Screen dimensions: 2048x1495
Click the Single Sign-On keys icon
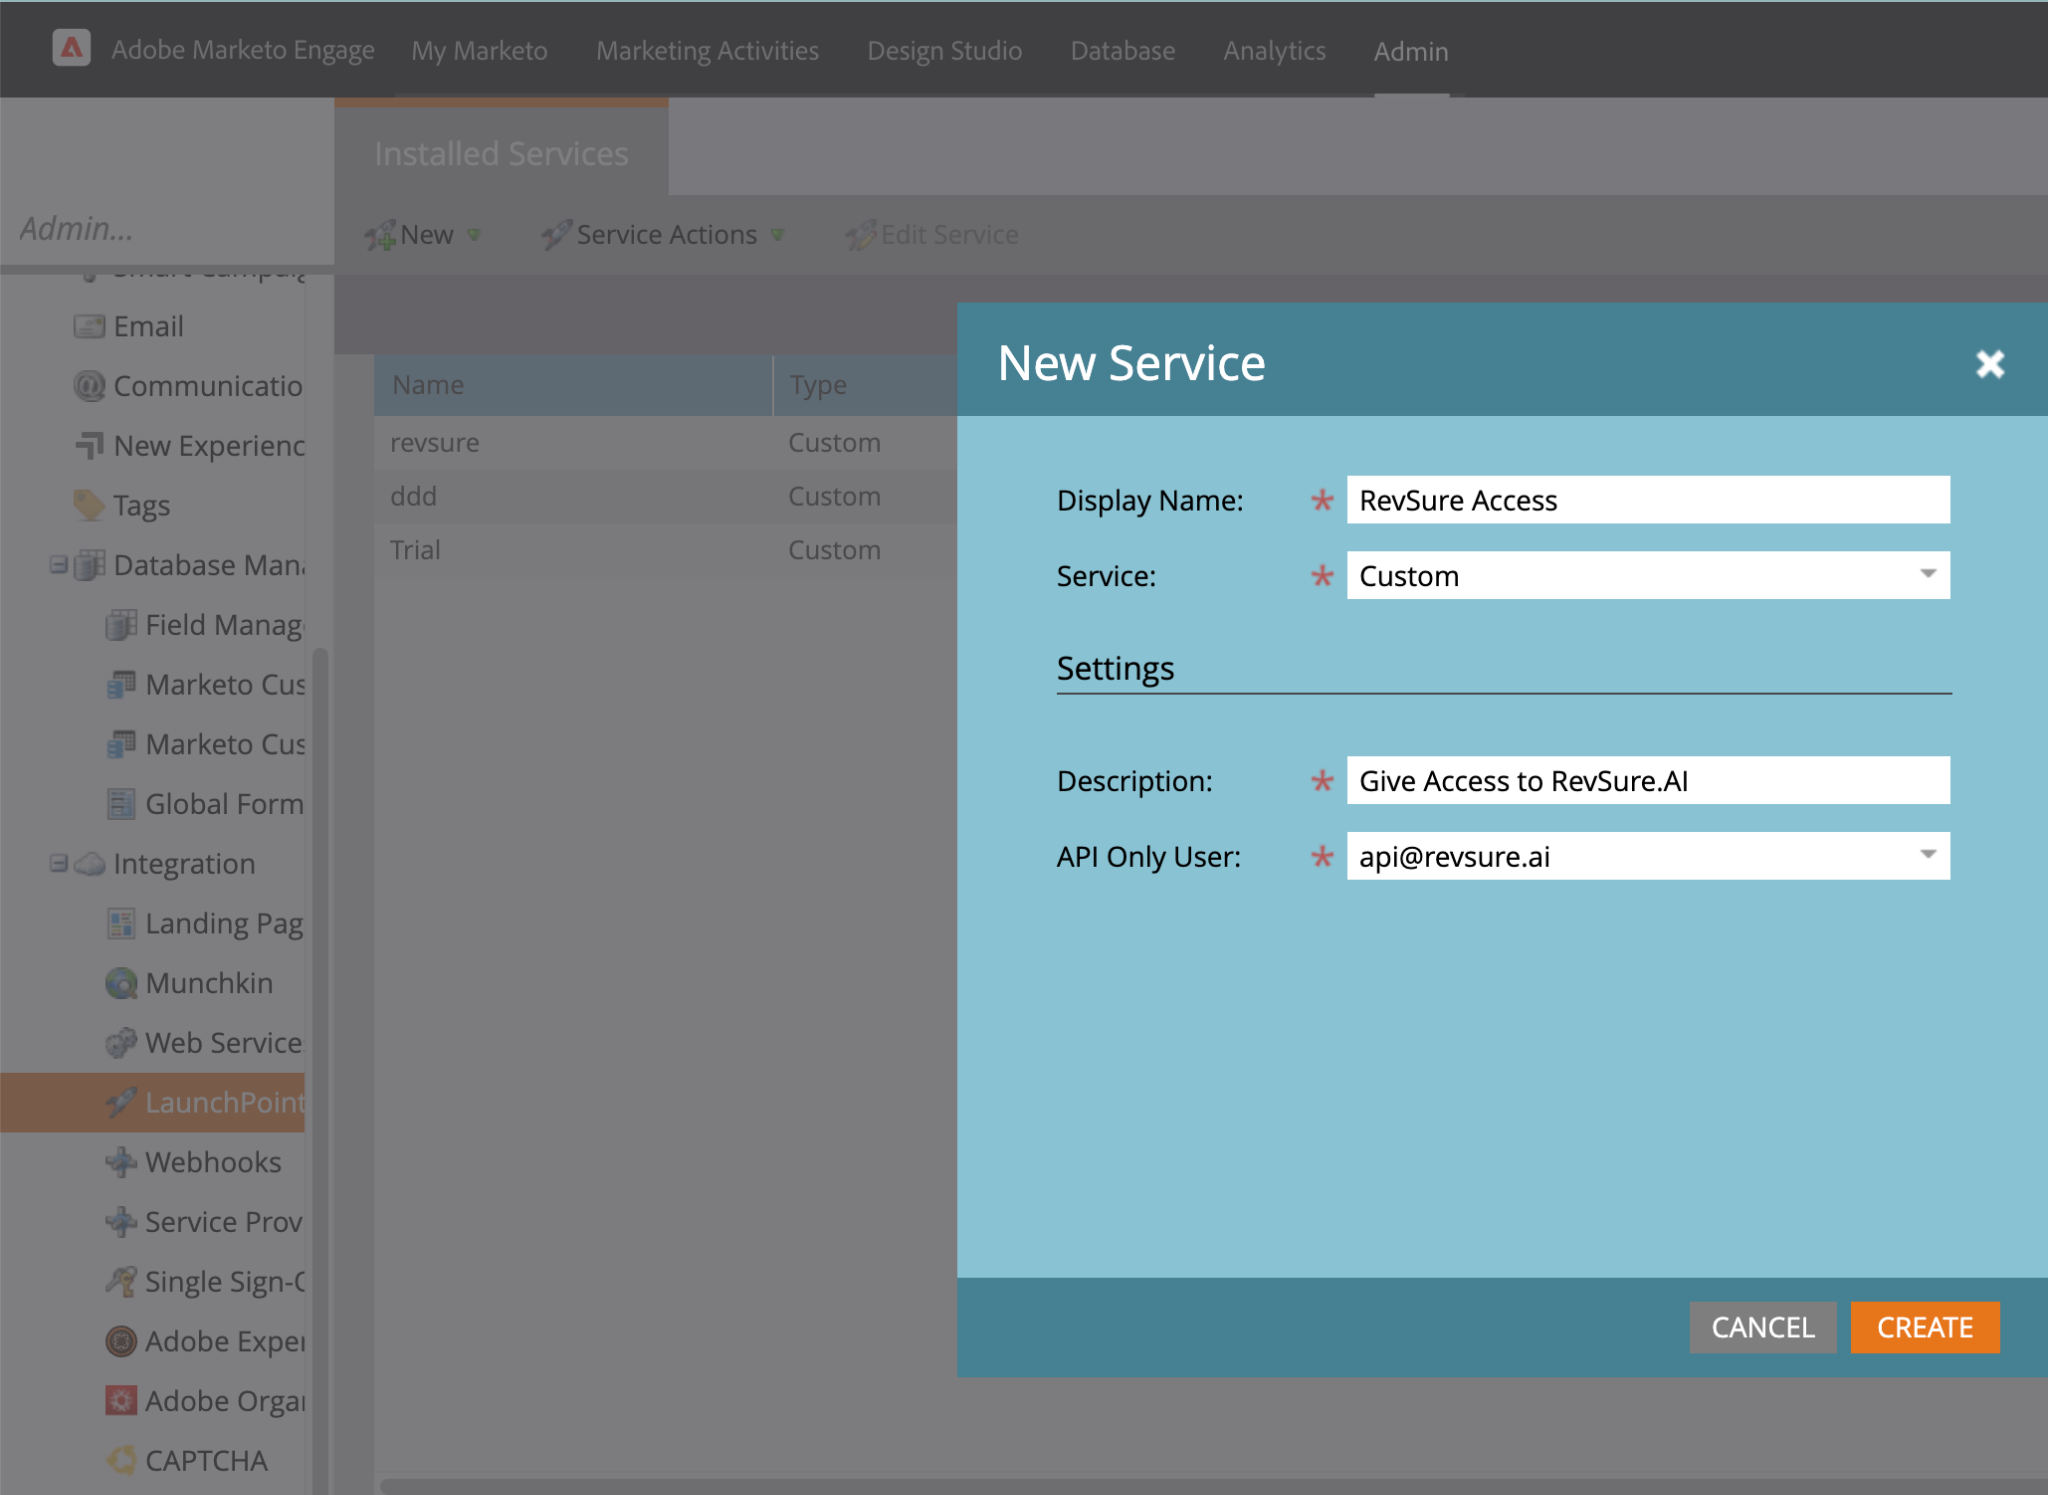pyautogui.click(x=121, y=1281)
